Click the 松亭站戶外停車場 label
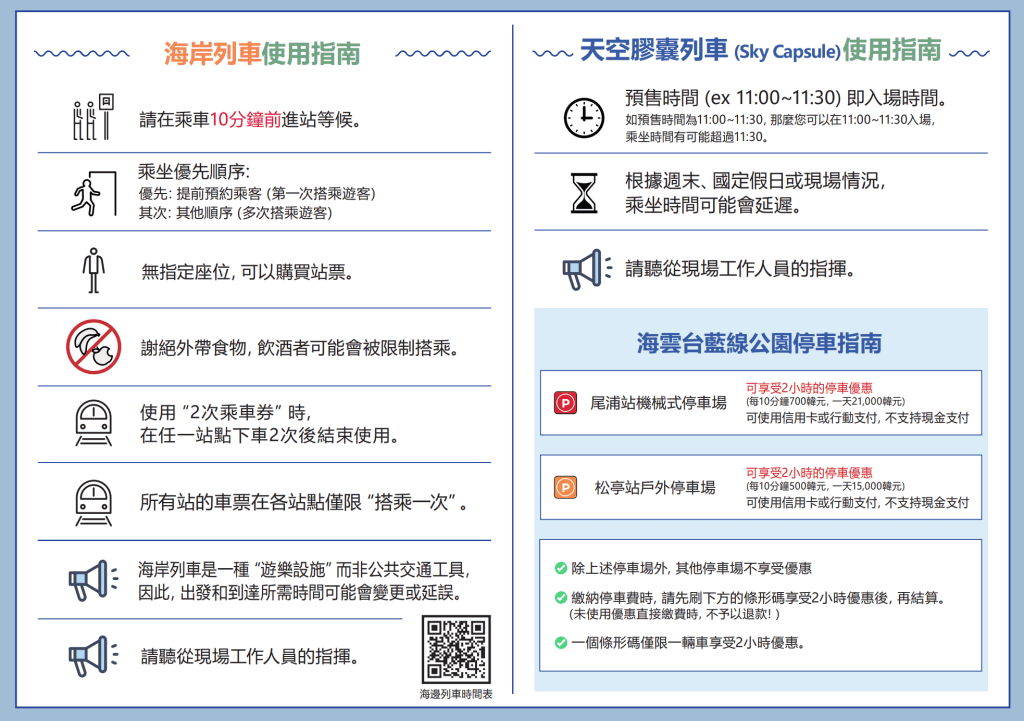Screen dimensions: 1024x721 point(655,488)
